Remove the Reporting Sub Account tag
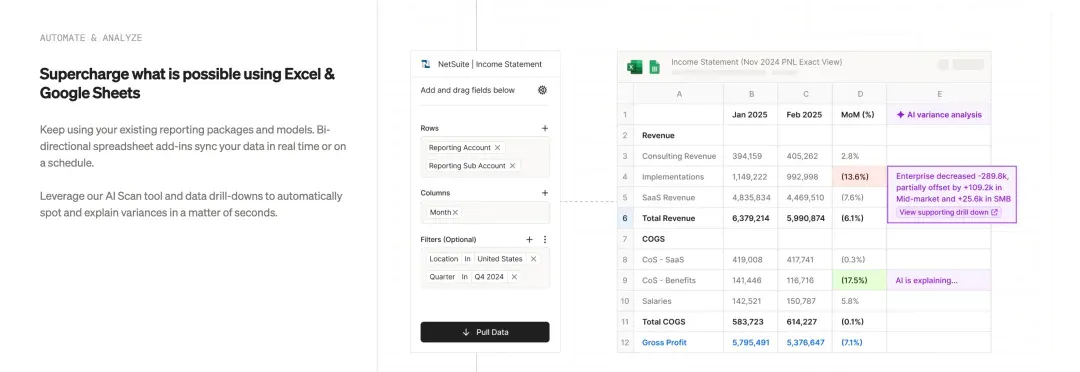Screen dimensions: 1080x372 click(512, 165)
